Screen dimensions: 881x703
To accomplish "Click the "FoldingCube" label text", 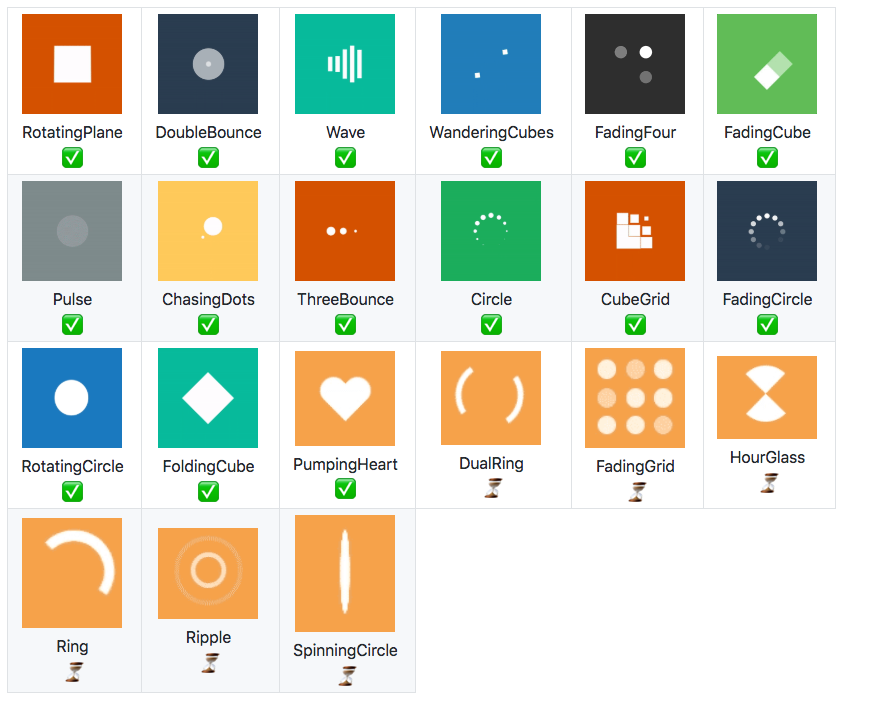I will (208, 466).
